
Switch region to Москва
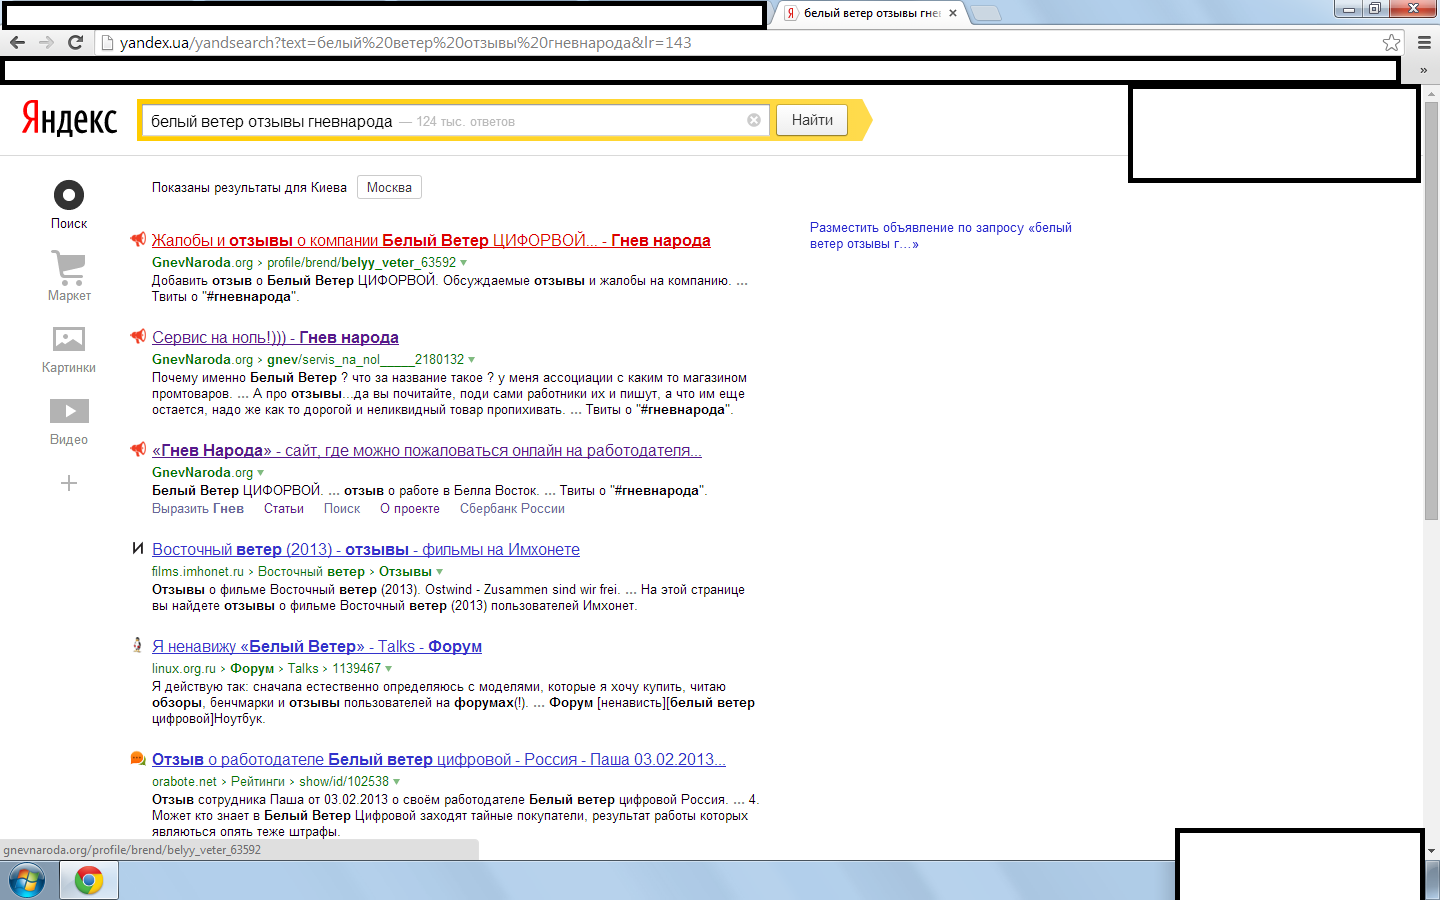389,187
